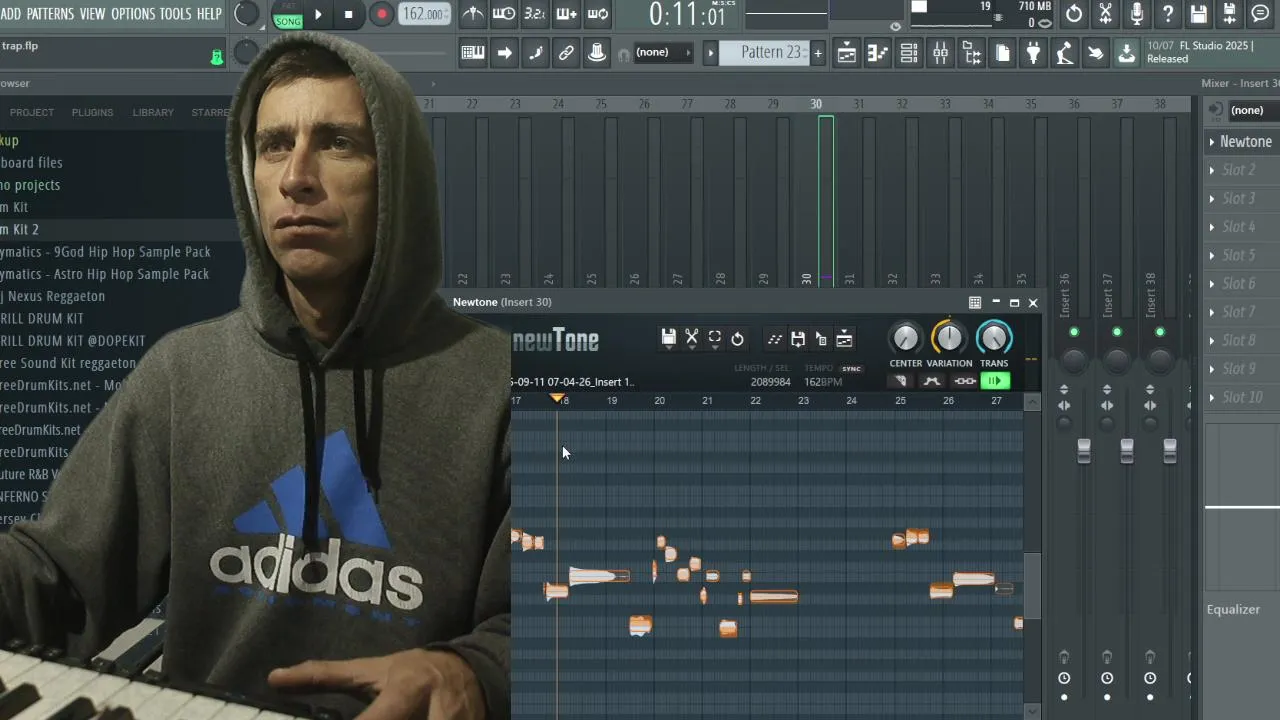Click the typing keyboard to piano icon
The width and height of the screenshot is (1280, 720).
tap(473, 53)
